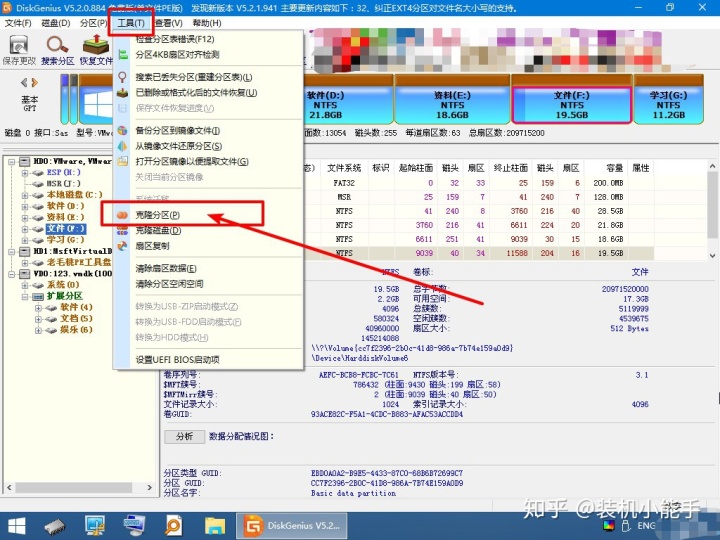Choose 克隆磁盘(D) menu entry
The width and height of the screenshot is (720, 540).
coord(158,231)
